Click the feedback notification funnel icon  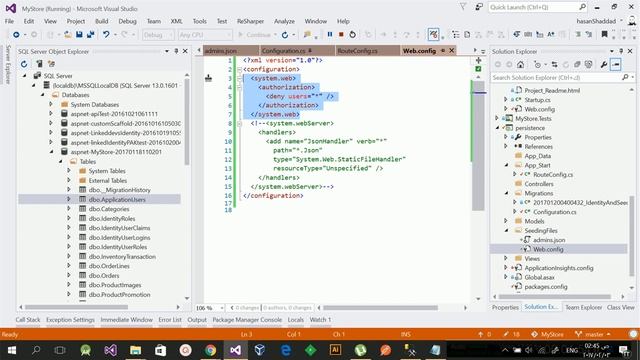pos(463,7)
